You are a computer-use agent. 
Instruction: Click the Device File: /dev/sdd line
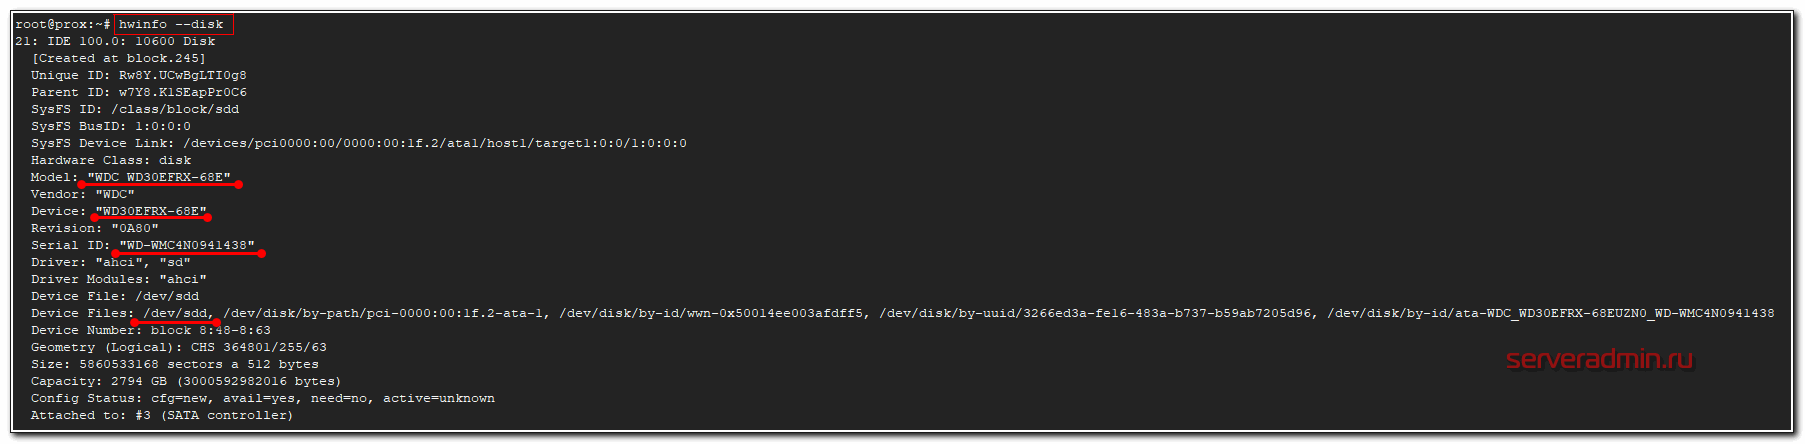pos(114,296)
